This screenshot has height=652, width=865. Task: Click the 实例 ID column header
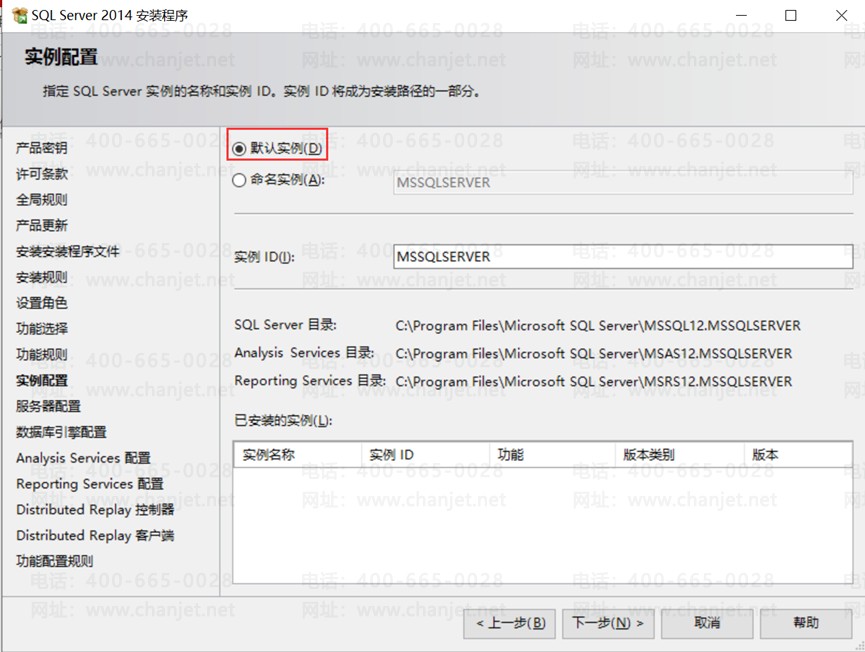[x=425, y=455]
